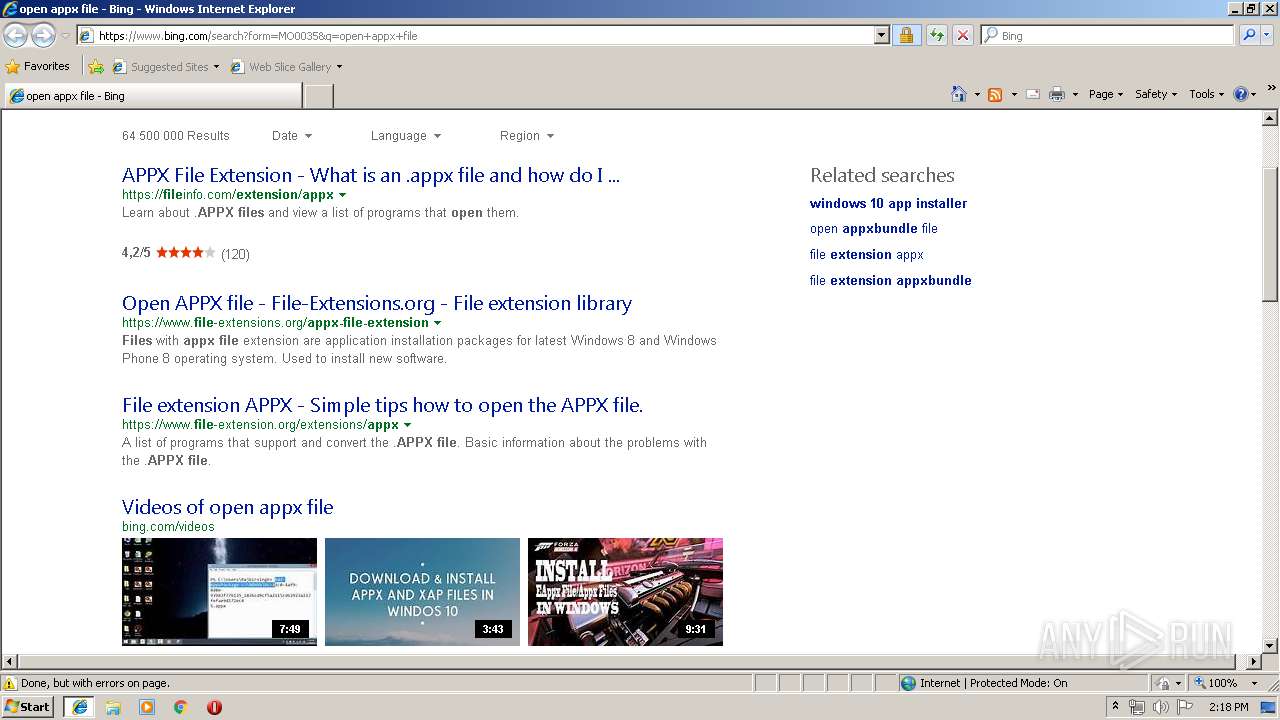Click the system tray volume icon
This screenshot has width=1280, height=720.
click(x=1160, y=707)
